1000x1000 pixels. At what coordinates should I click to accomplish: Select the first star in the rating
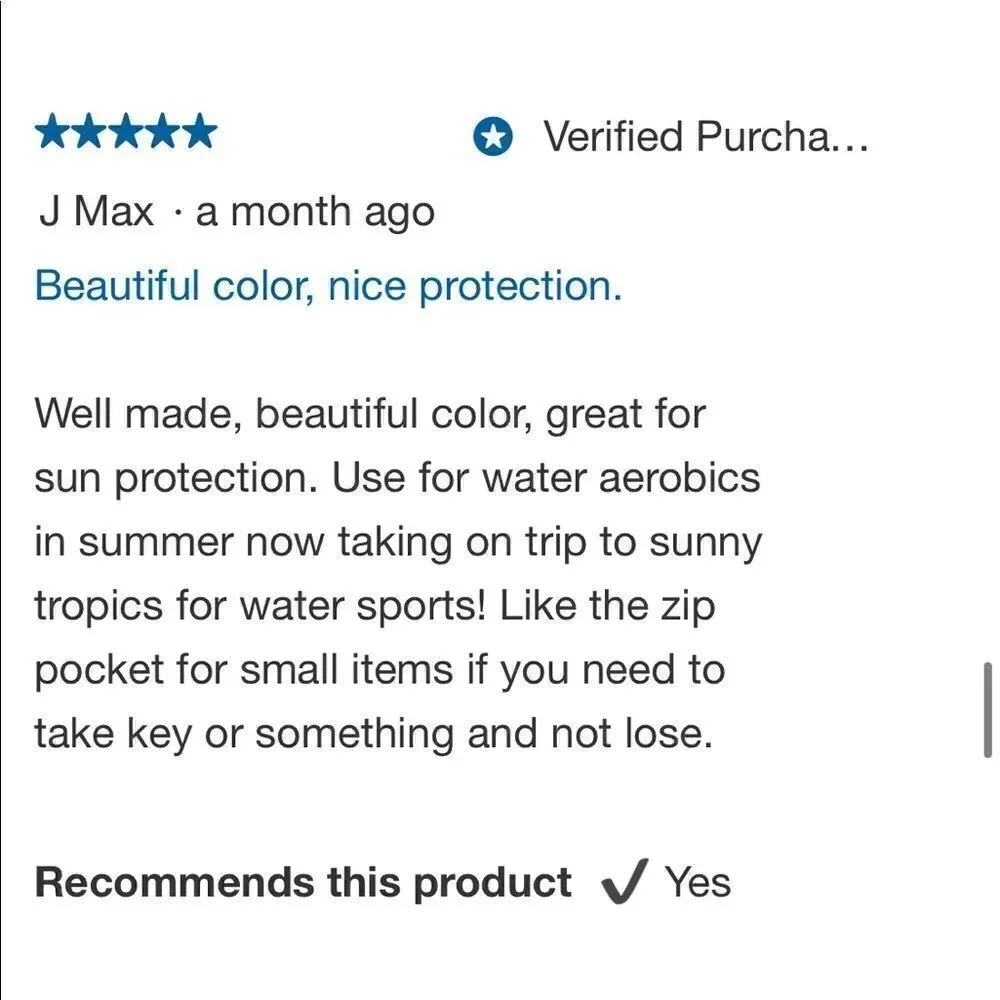[54, 131]
